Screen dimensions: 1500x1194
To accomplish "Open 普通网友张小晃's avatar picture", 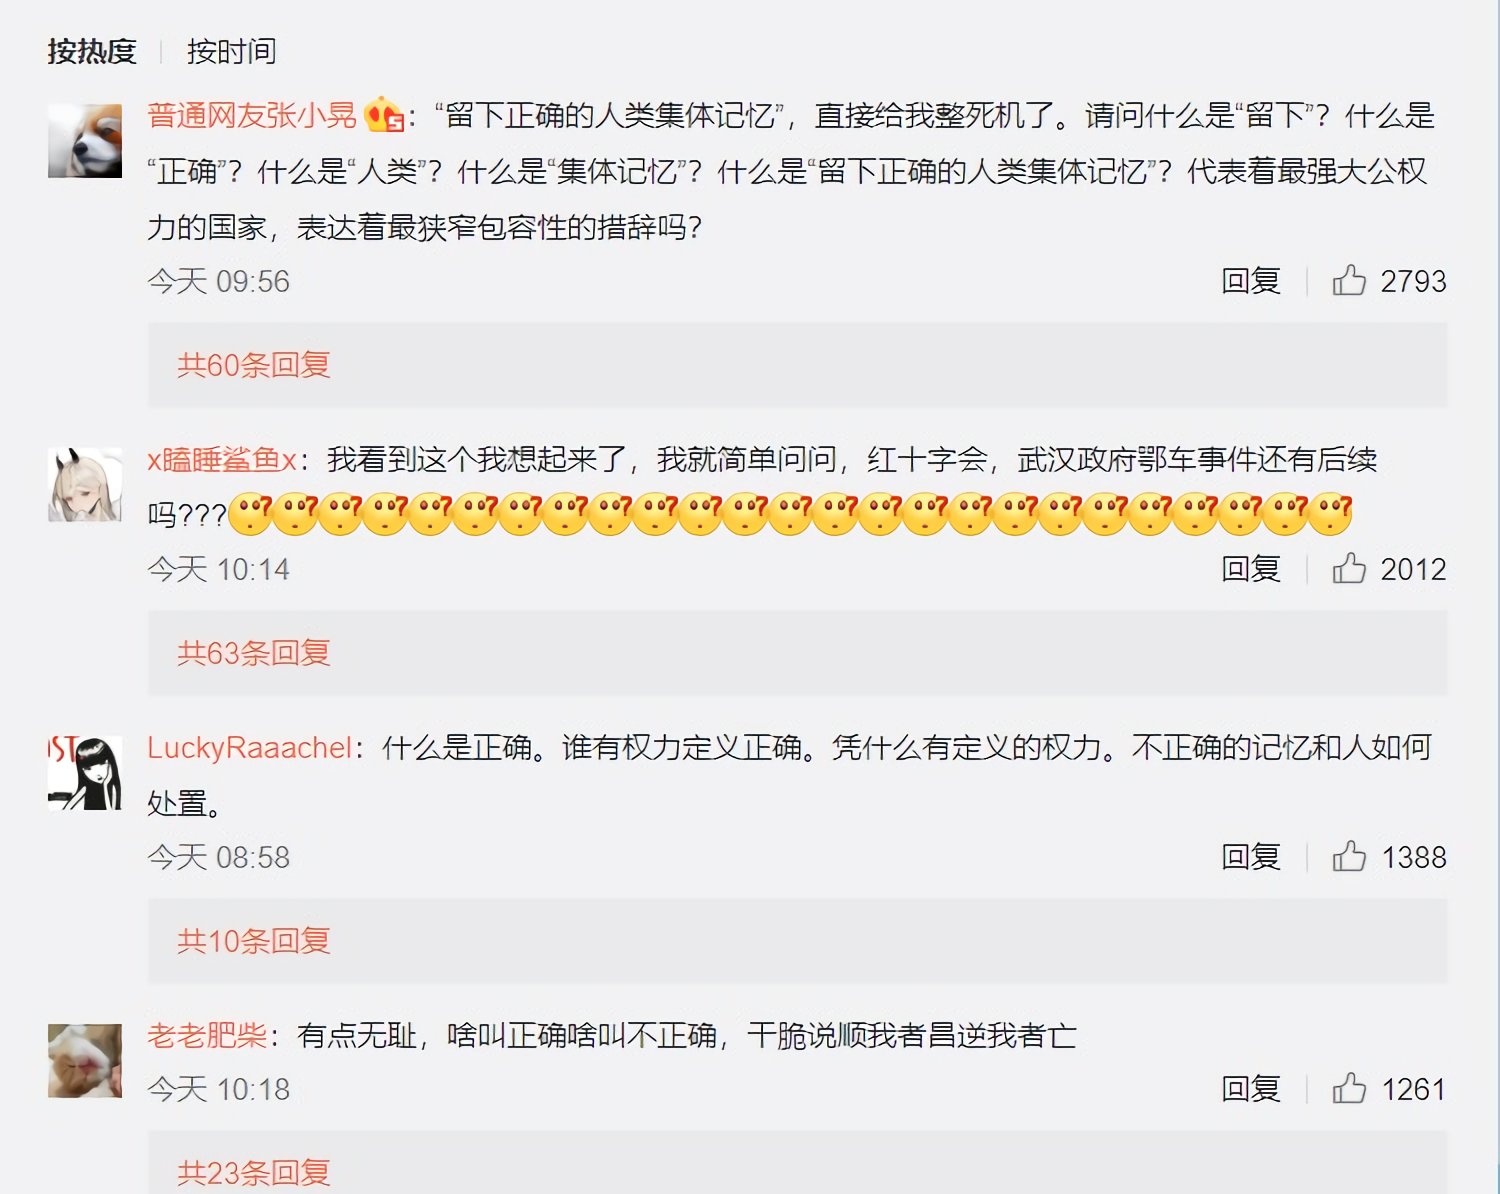I will [x=85, y=141].
